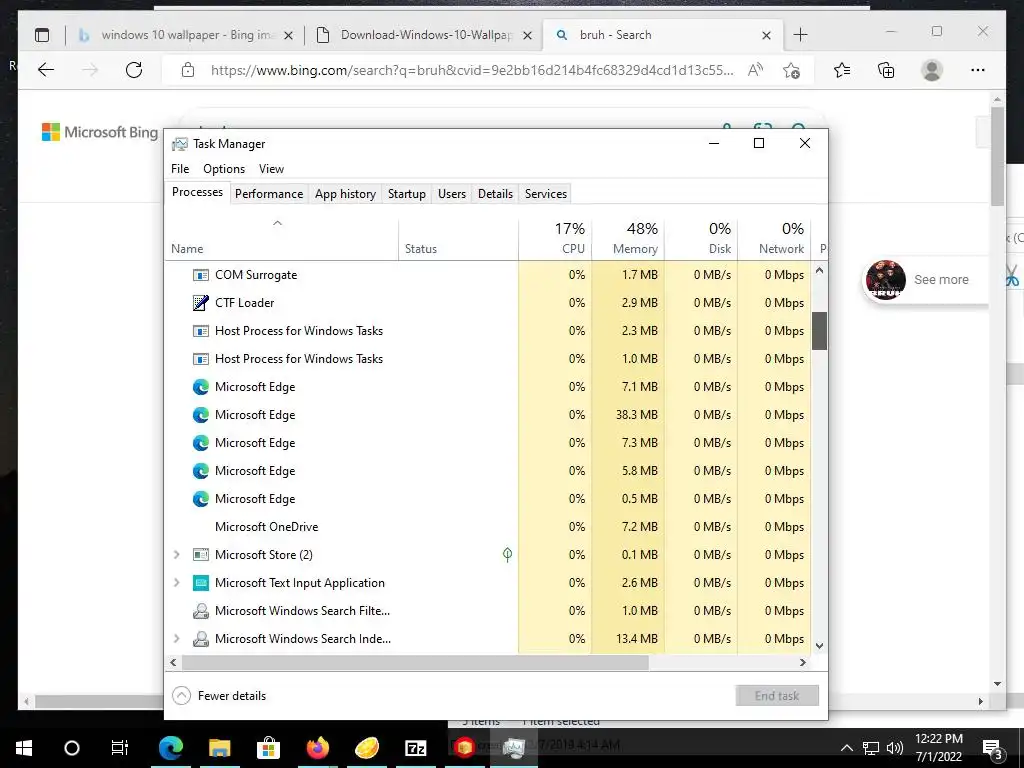This screenshot has height=768, width=1024.
Task: Open the network tray icon
Action: pos(871,748)
